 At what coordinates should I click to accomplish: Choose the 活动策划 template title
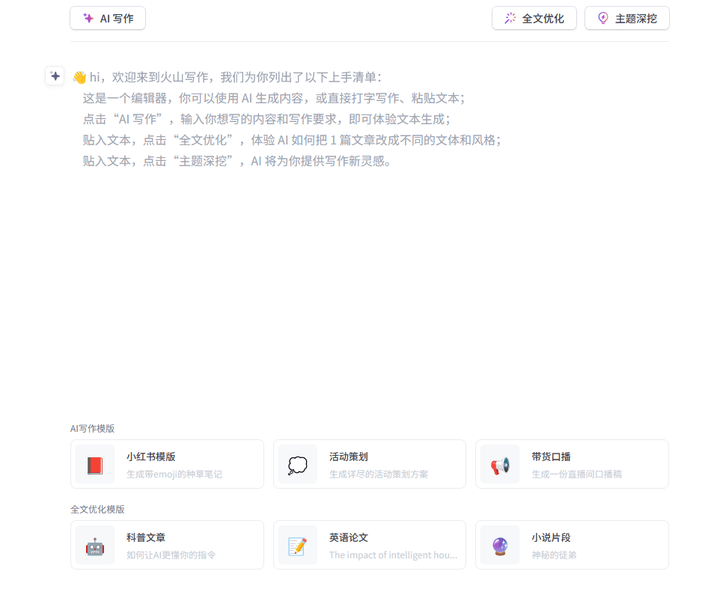pyautogui.click(x=348, y=457)
